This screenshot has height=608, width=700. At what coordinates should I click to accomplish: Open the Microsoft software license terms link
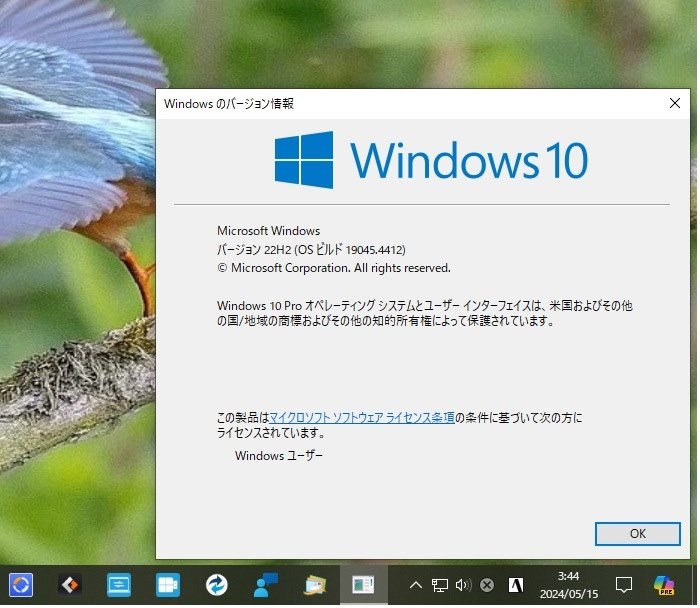(362, 417)
